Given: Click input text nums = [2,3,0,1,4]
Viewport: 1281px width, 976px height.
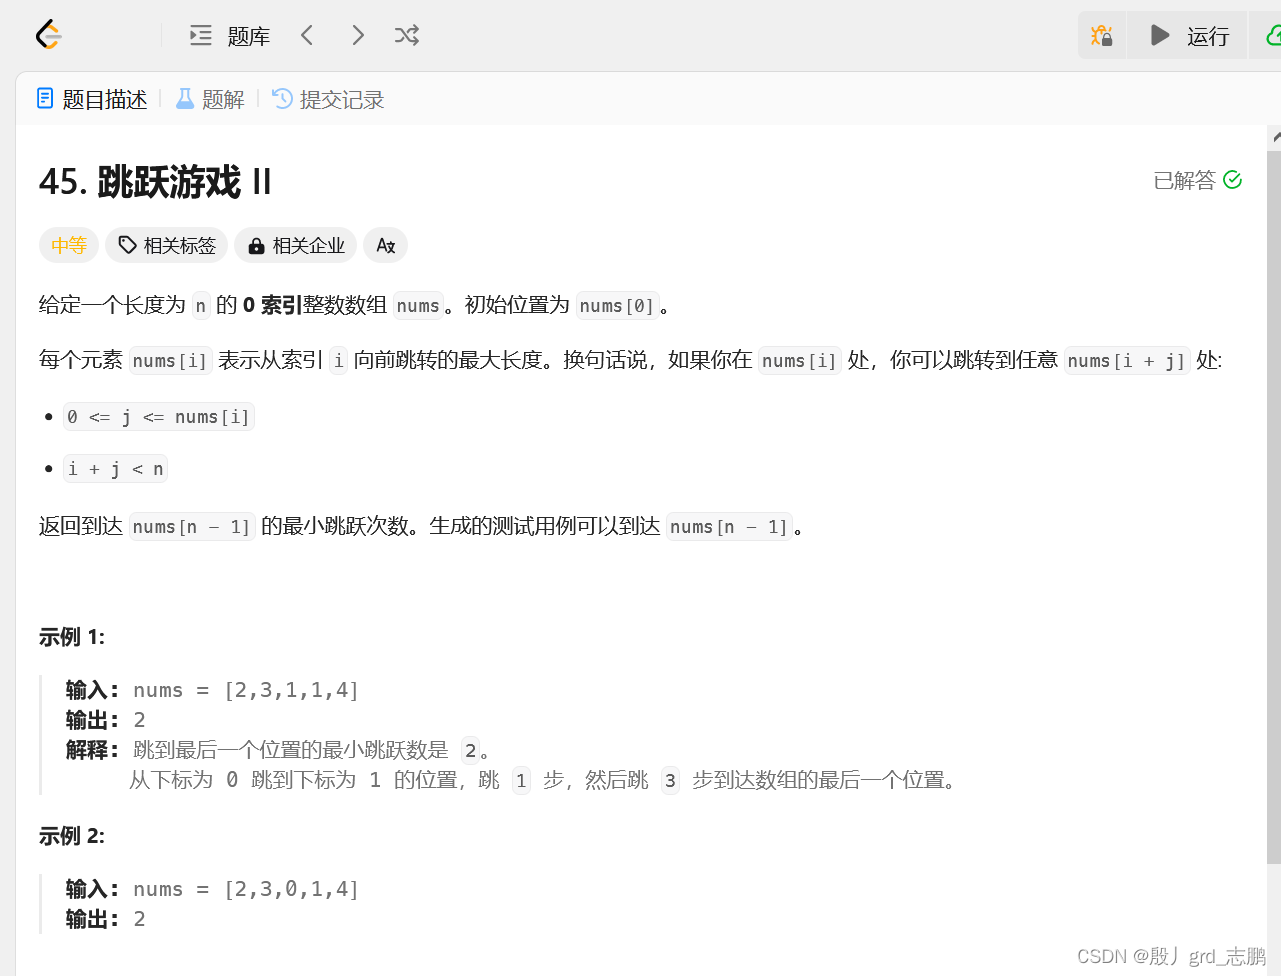Looking at the screenshot, I should [x=246, y=889].
